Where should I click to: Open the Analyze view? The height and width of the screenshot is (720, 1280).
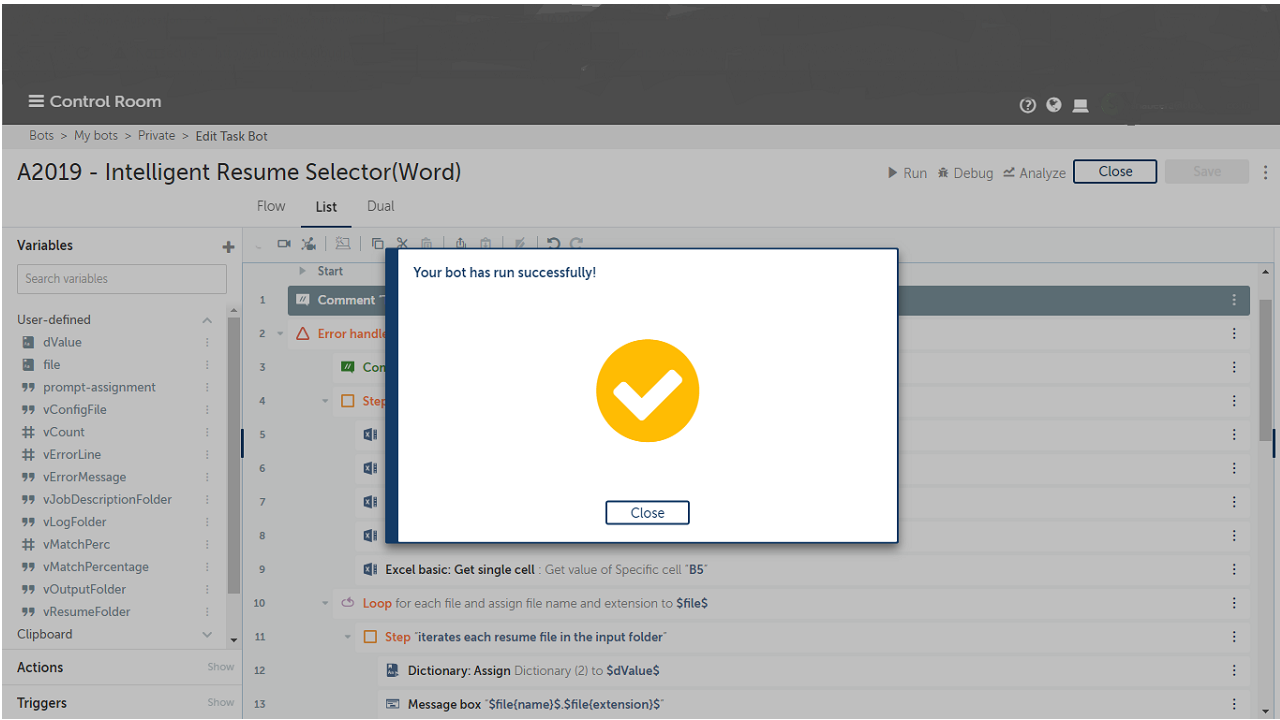point(1034,173)
